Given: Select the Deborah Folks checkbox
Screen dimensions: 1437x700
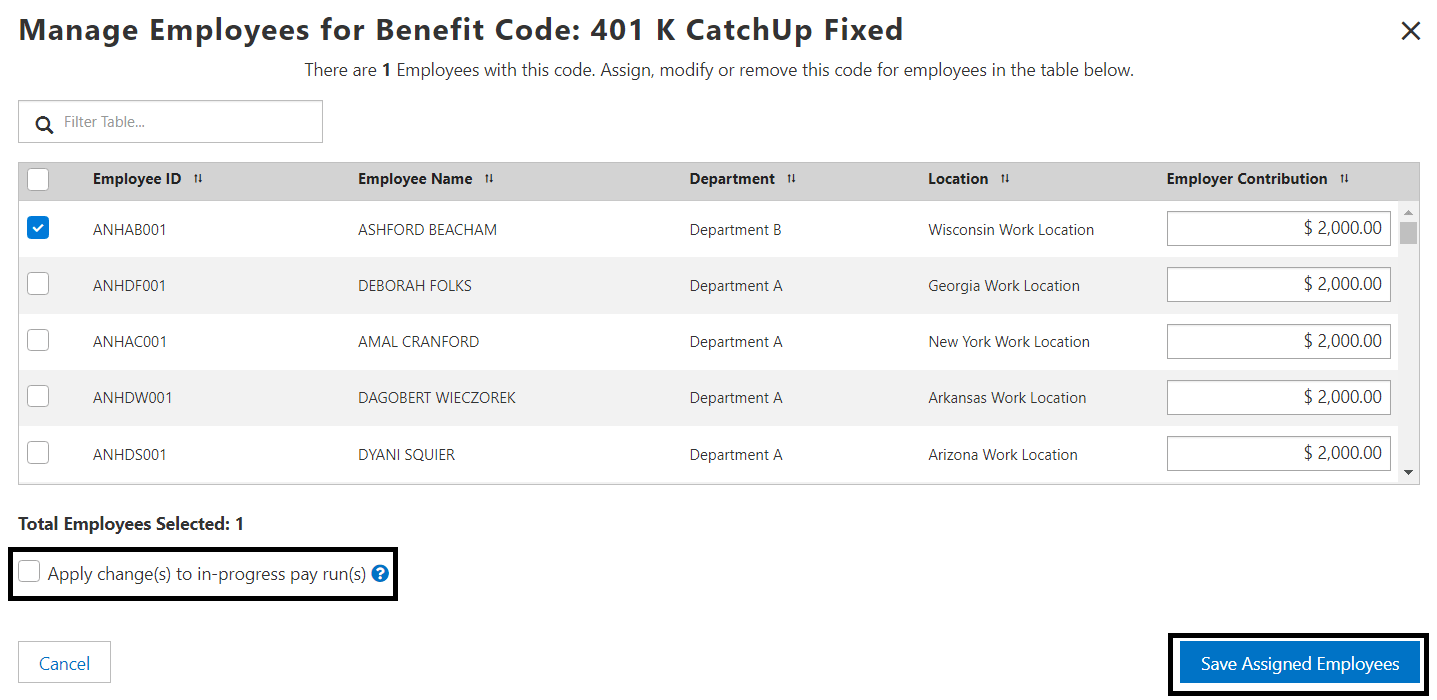Looking at the screenshot, I should click(x=38, y=284).
